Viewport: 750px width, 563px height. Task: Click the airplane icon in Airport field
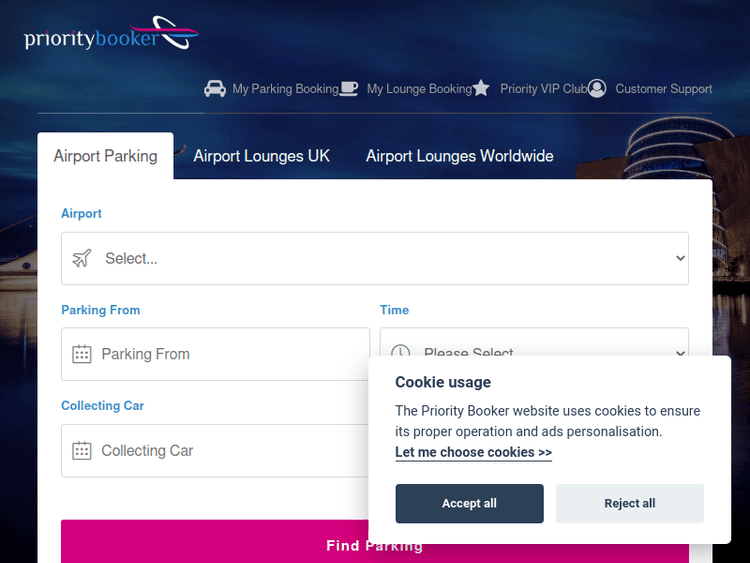[82, 258]
